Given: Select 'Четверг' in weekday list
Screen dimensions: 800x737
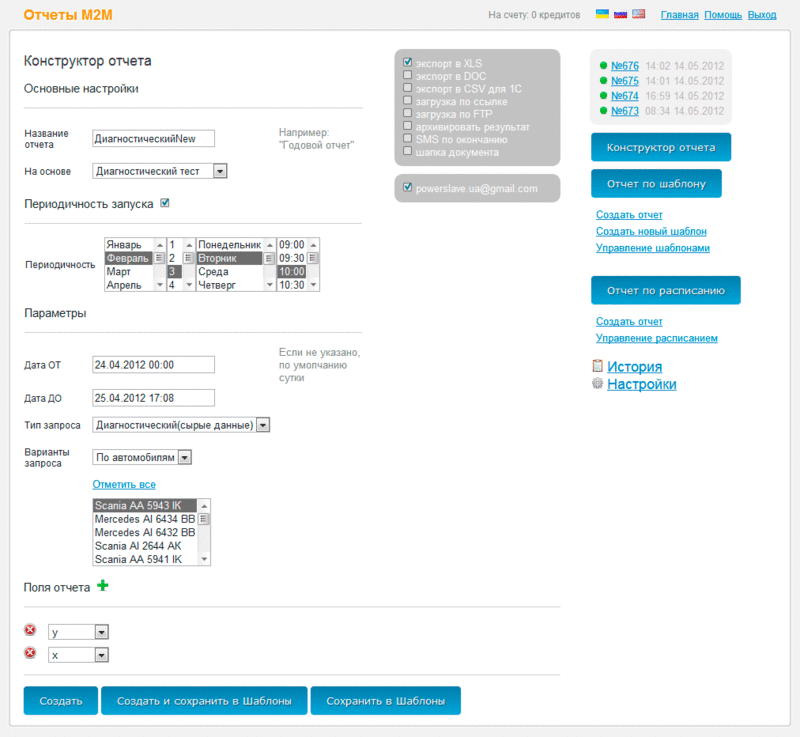Looking at the screenshot, I should pos(230,285).
